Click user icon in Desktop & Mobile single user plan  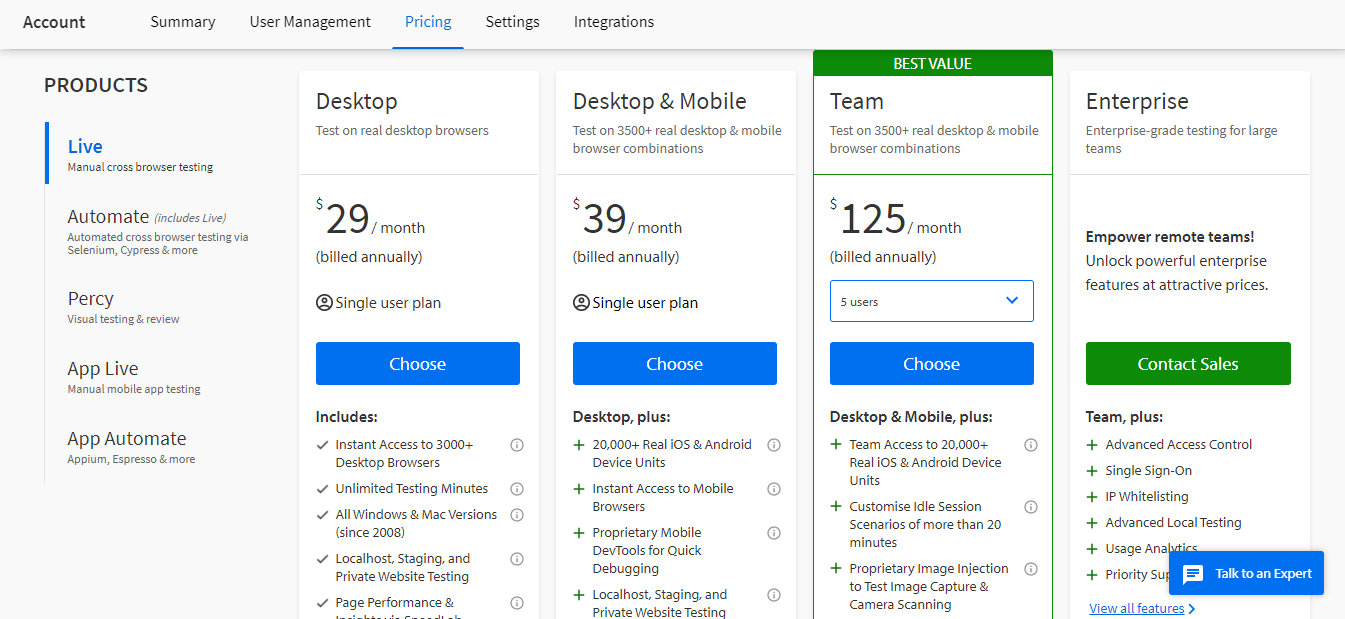click(581, 303)
